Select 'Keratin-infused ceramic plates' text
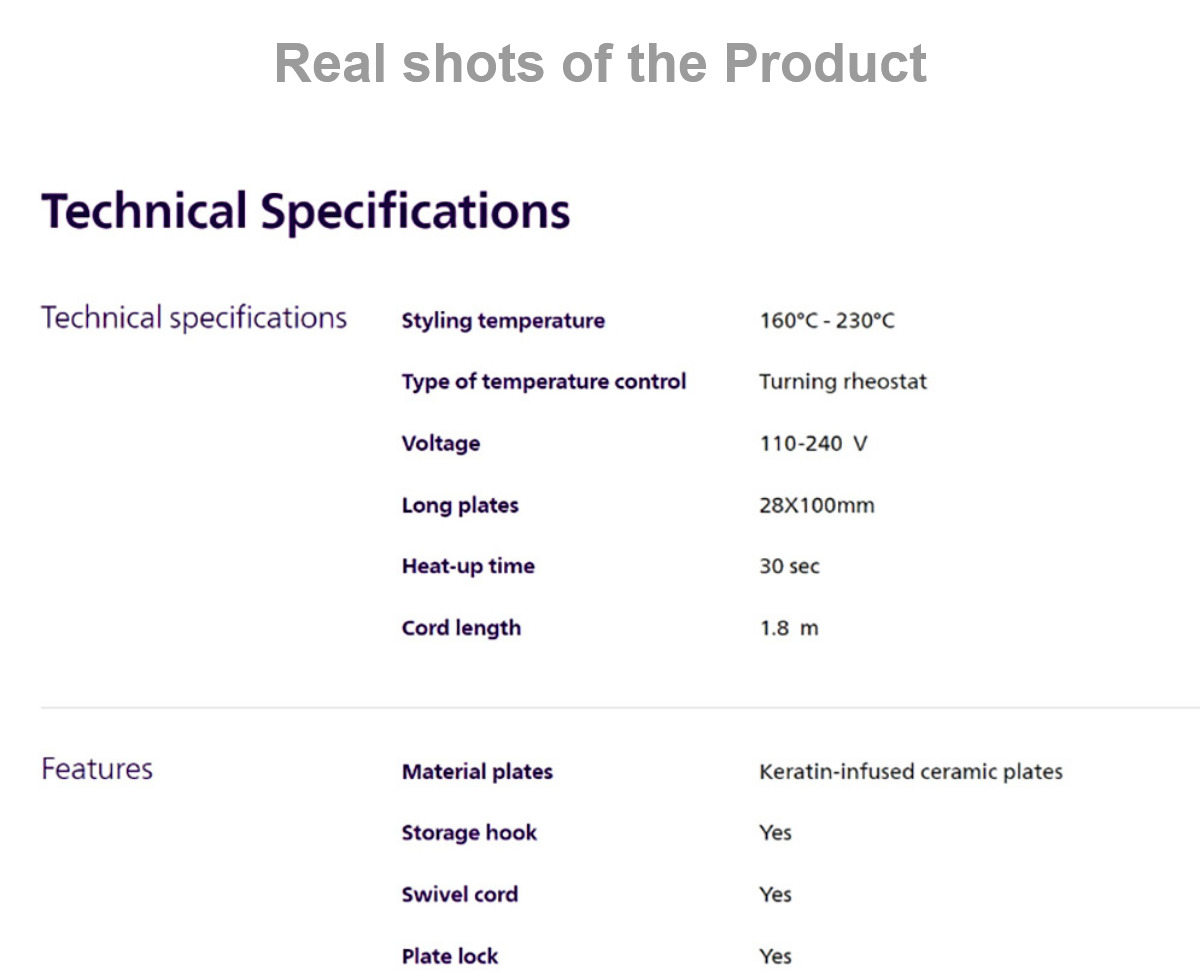Screen dimensions: 1200x971 (x=911, y=772)
